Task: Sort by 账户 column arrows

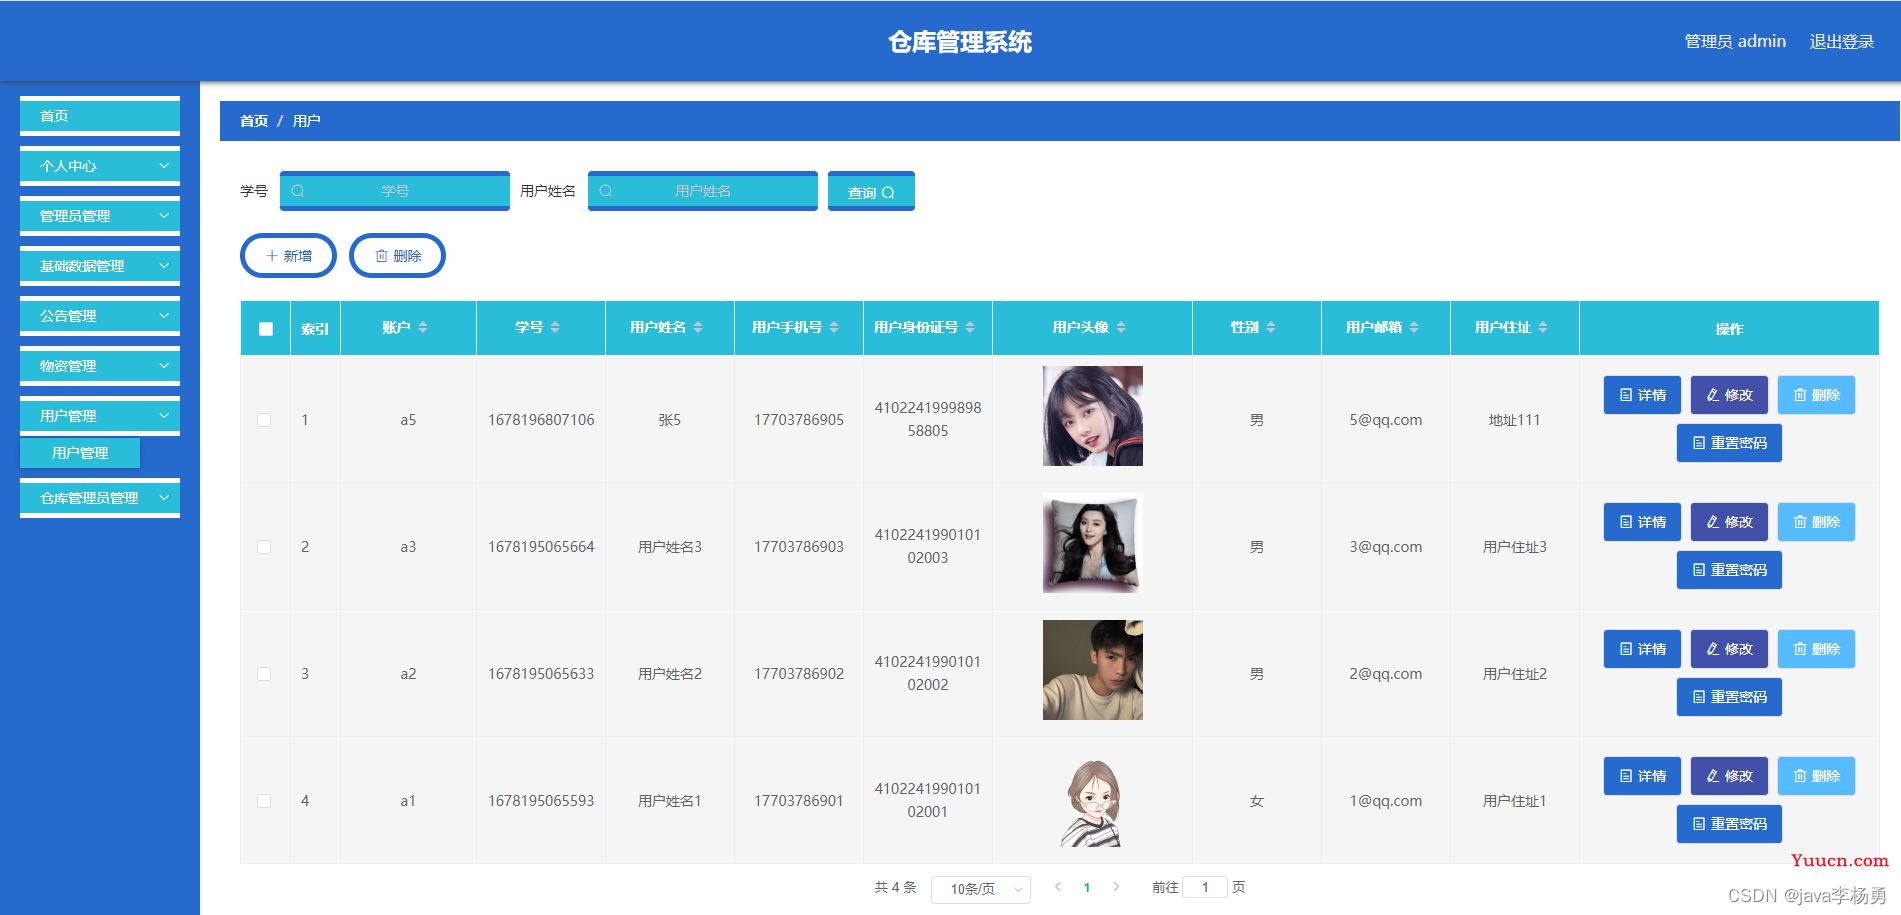Action: [423, 327]
